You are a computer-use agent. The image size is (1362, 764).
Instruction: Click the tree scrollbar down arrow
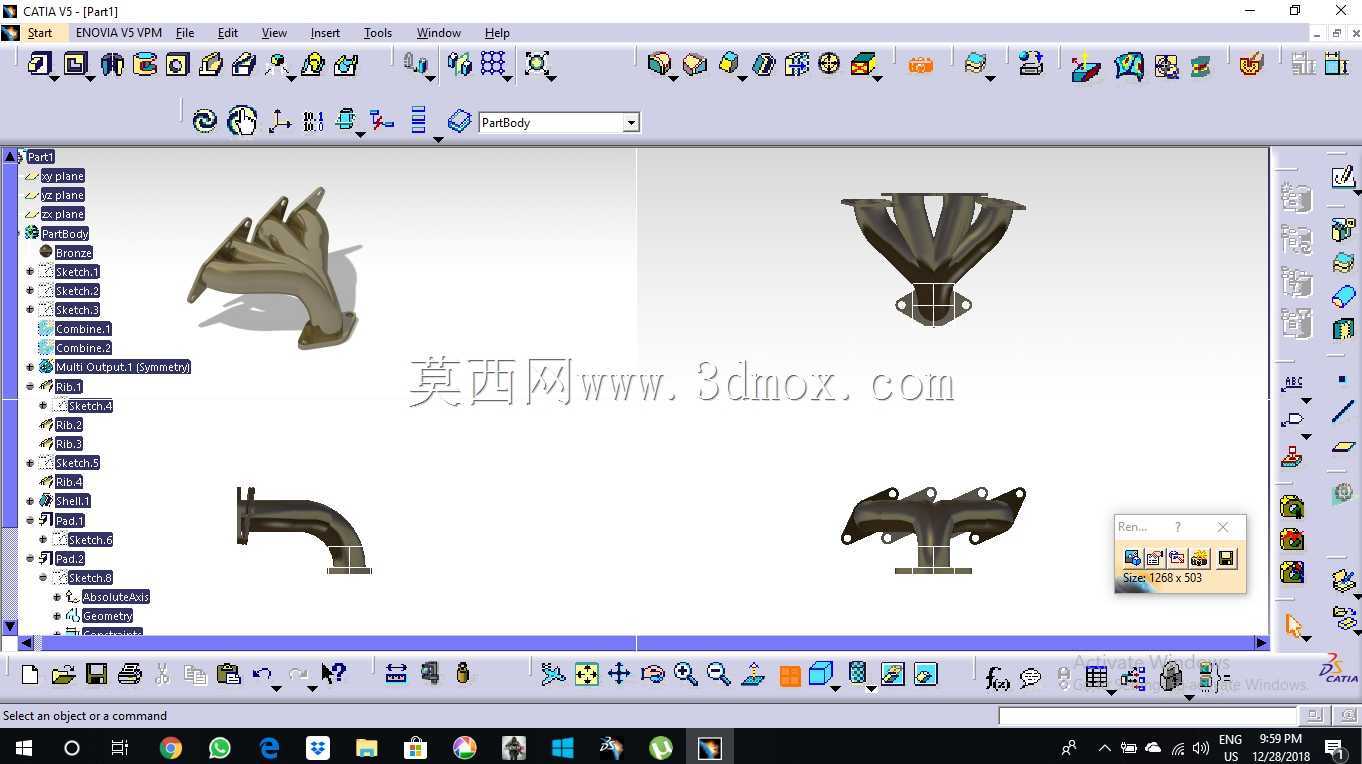(10, 627)
